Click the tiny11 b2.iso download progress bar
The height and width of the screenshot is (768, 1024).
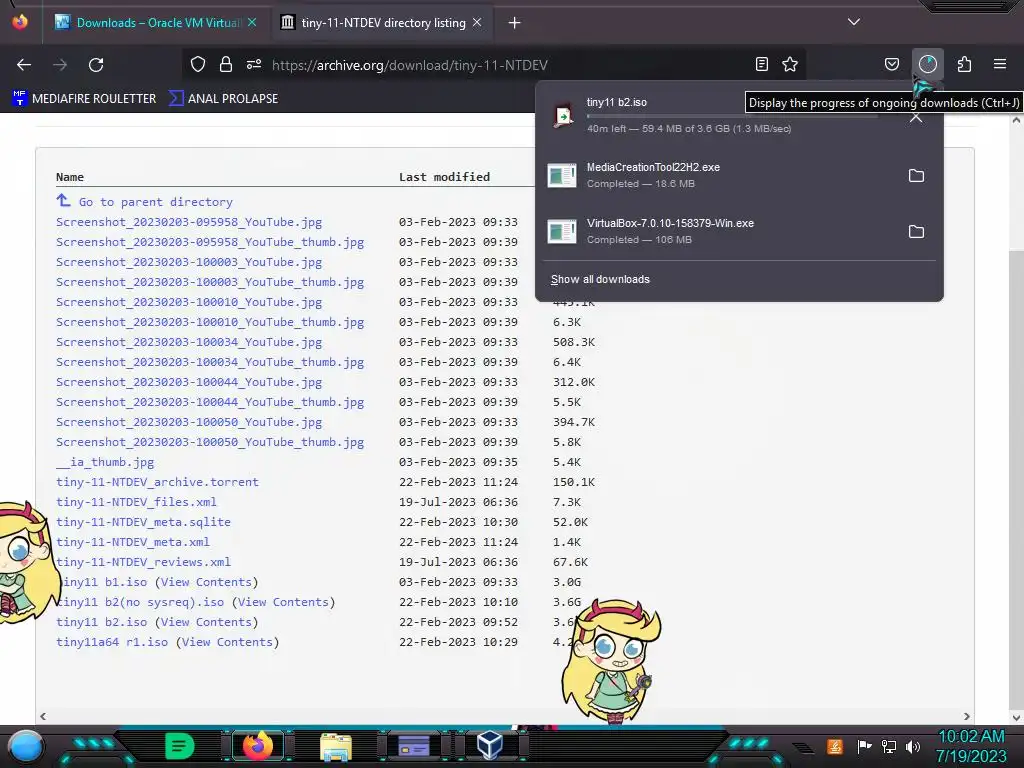(731, 116)
